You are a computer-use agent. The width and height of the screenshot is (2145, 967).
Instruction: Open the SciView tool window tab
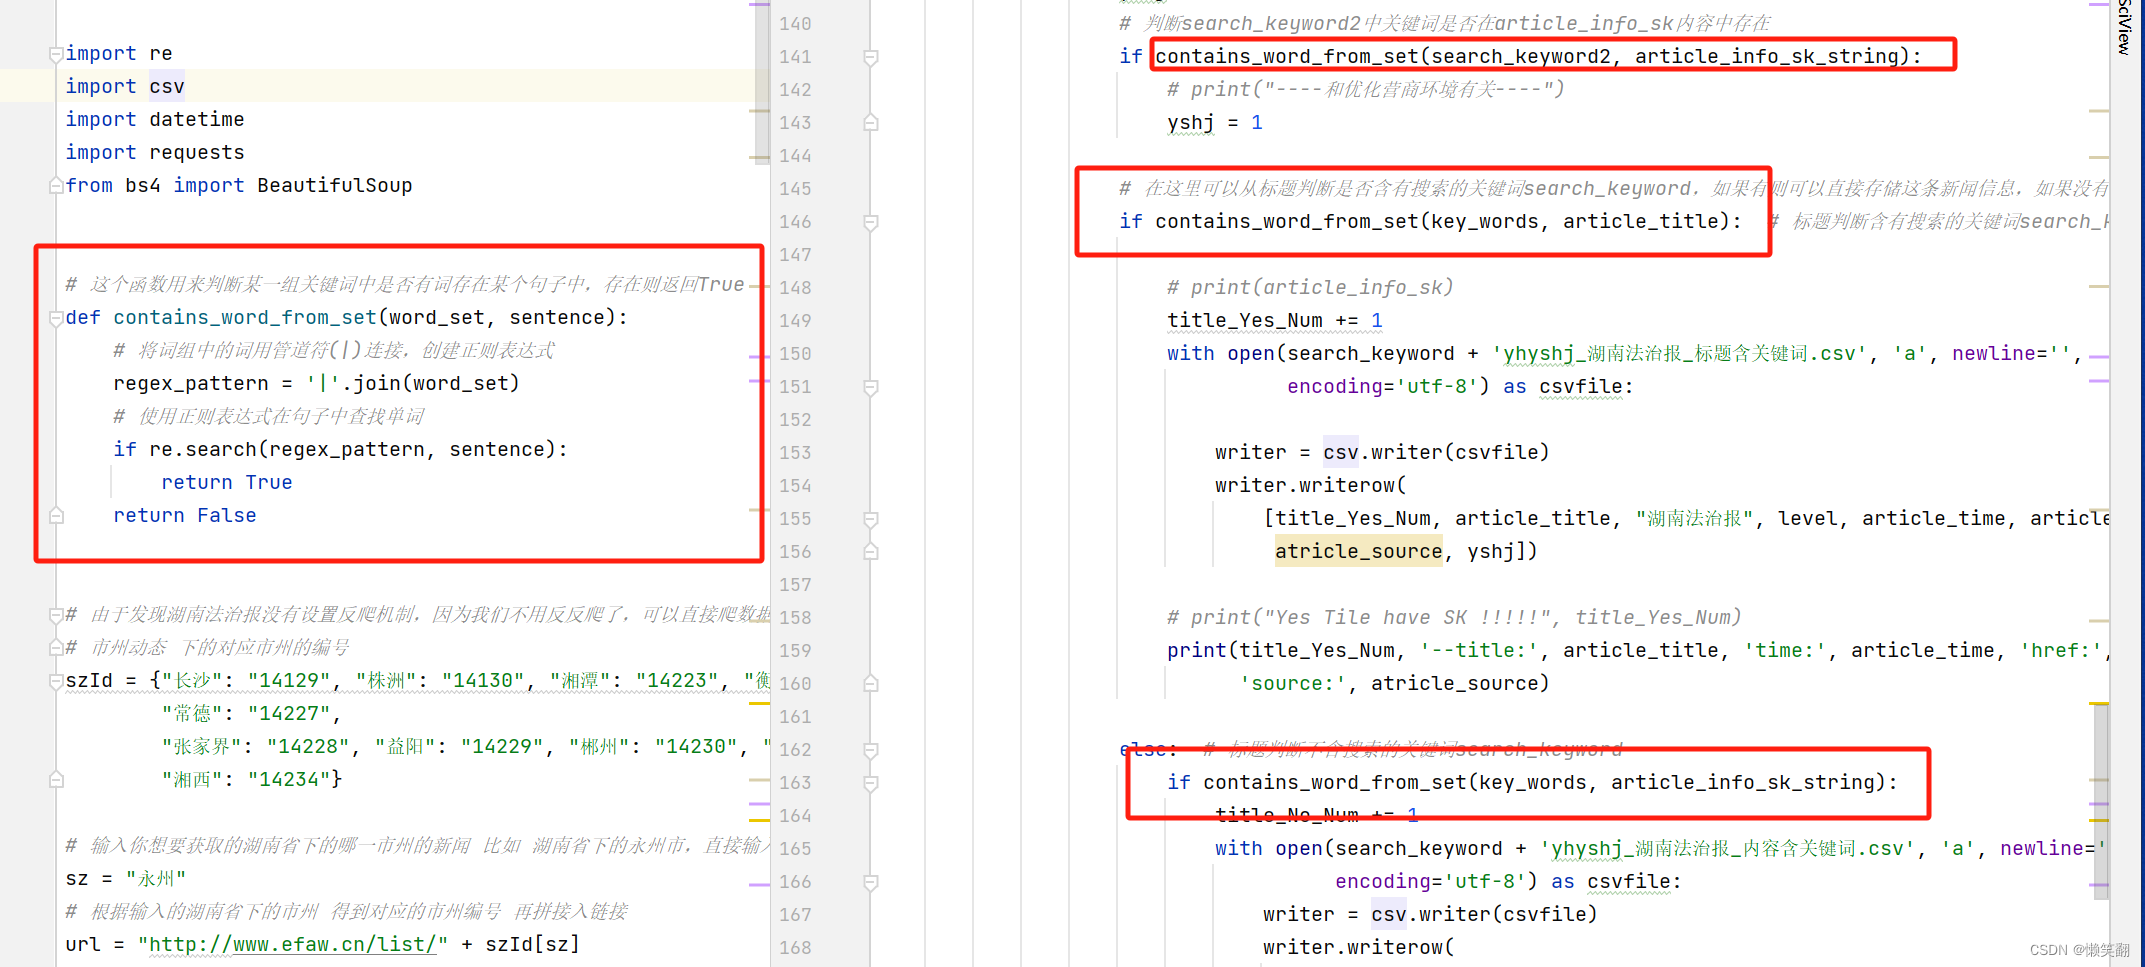point(2126,27)
